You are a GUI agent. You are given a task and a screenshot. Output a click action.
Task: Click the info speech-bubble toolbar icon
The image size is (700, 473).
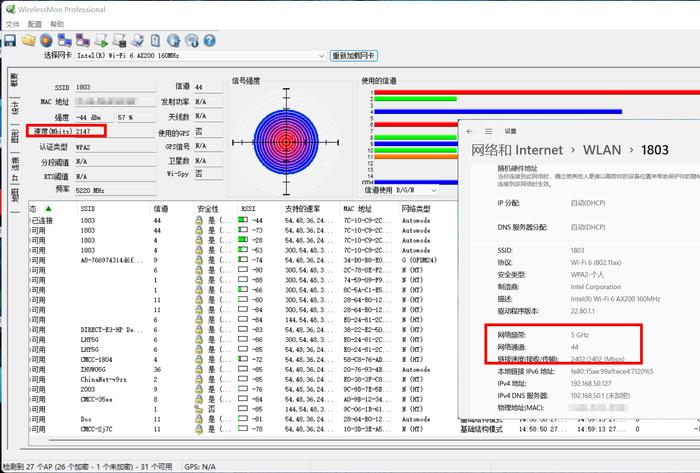[x=192, y=41]
